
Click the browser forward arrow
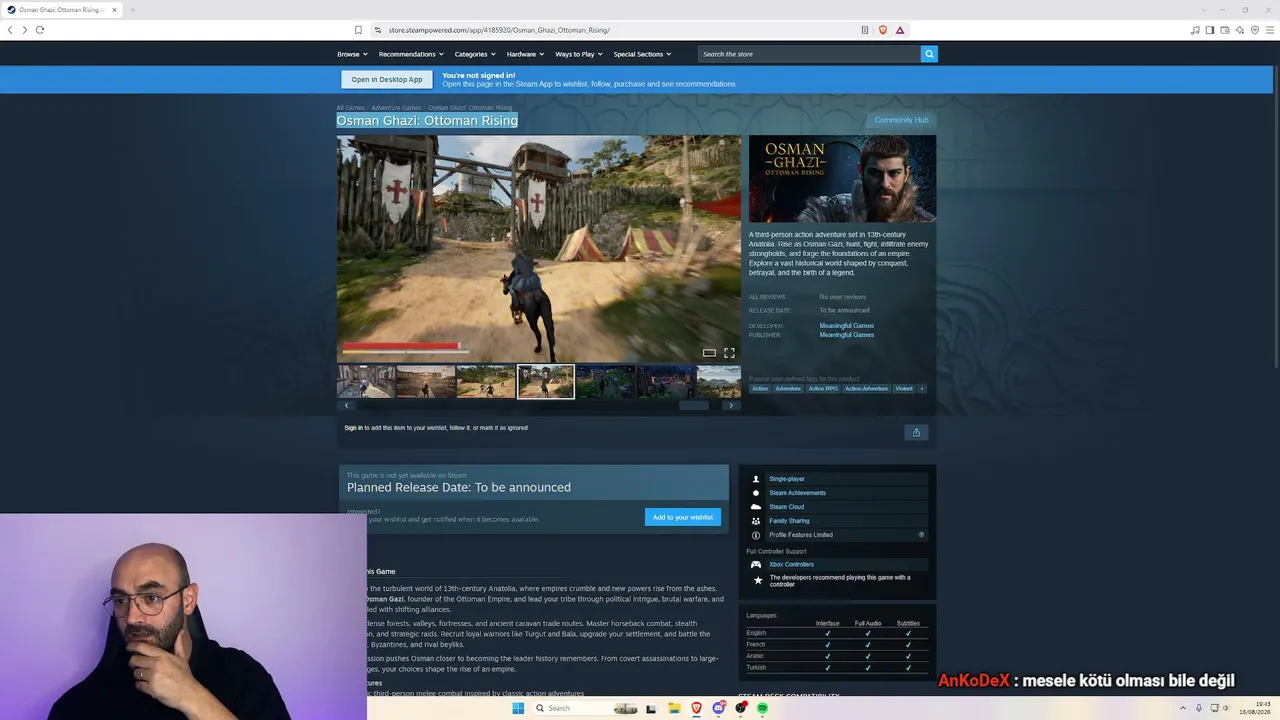coord(25,30)
